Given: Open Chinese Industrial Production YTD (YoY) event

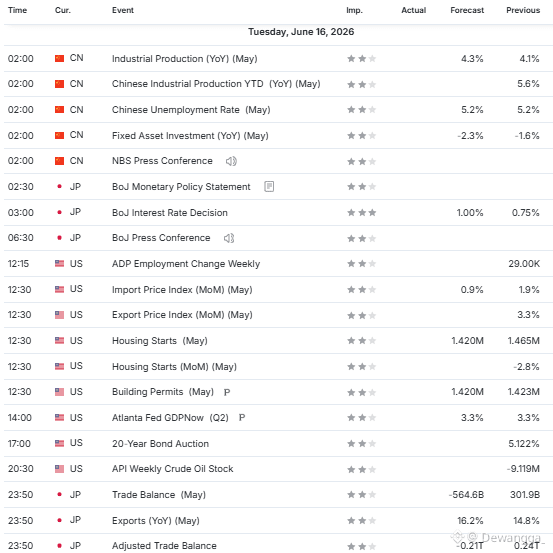Looking at the screenshot, I should (x=216, y=84).
